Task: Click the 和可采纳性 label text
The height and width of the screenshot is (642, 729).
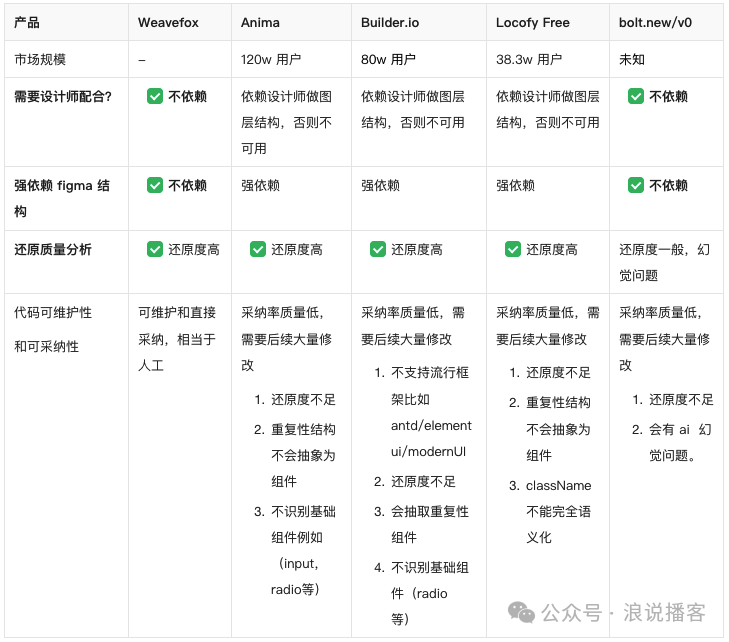Action: (x=46, y=346)
